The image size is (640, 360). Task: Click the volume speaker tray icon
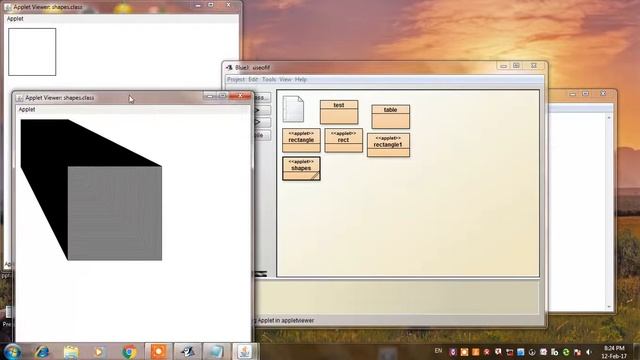tap(589, 352)
